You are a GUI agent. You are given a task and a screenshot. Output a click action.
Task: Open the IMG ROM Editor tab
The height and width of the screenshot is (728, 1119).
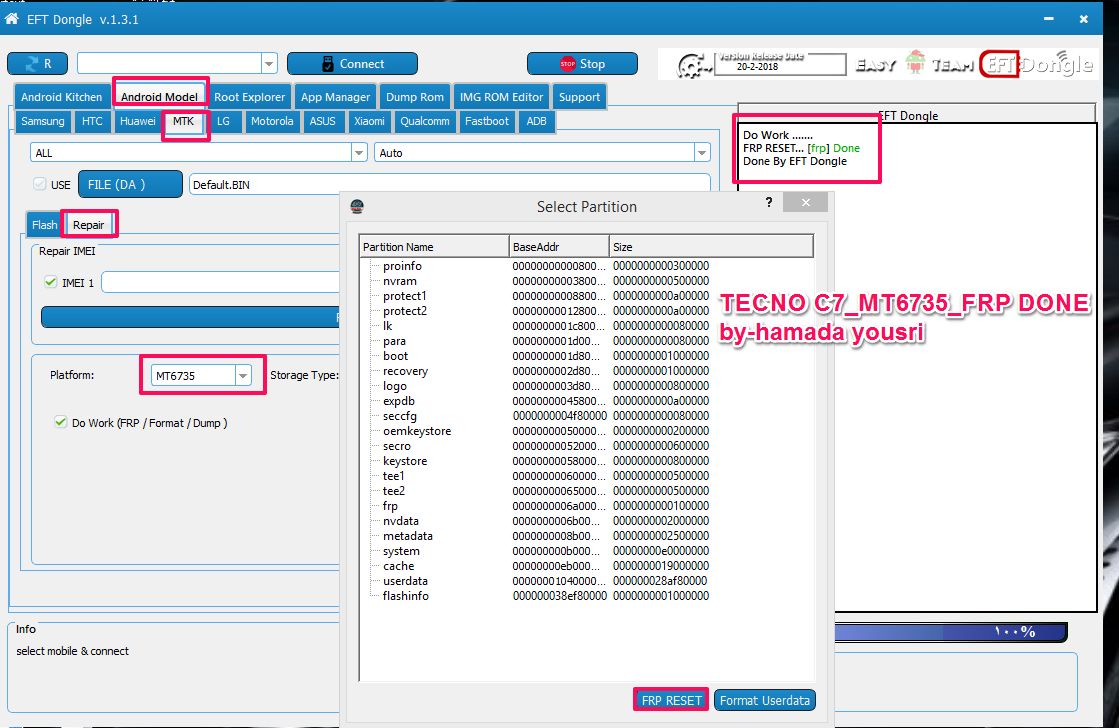tap(501, 97)
